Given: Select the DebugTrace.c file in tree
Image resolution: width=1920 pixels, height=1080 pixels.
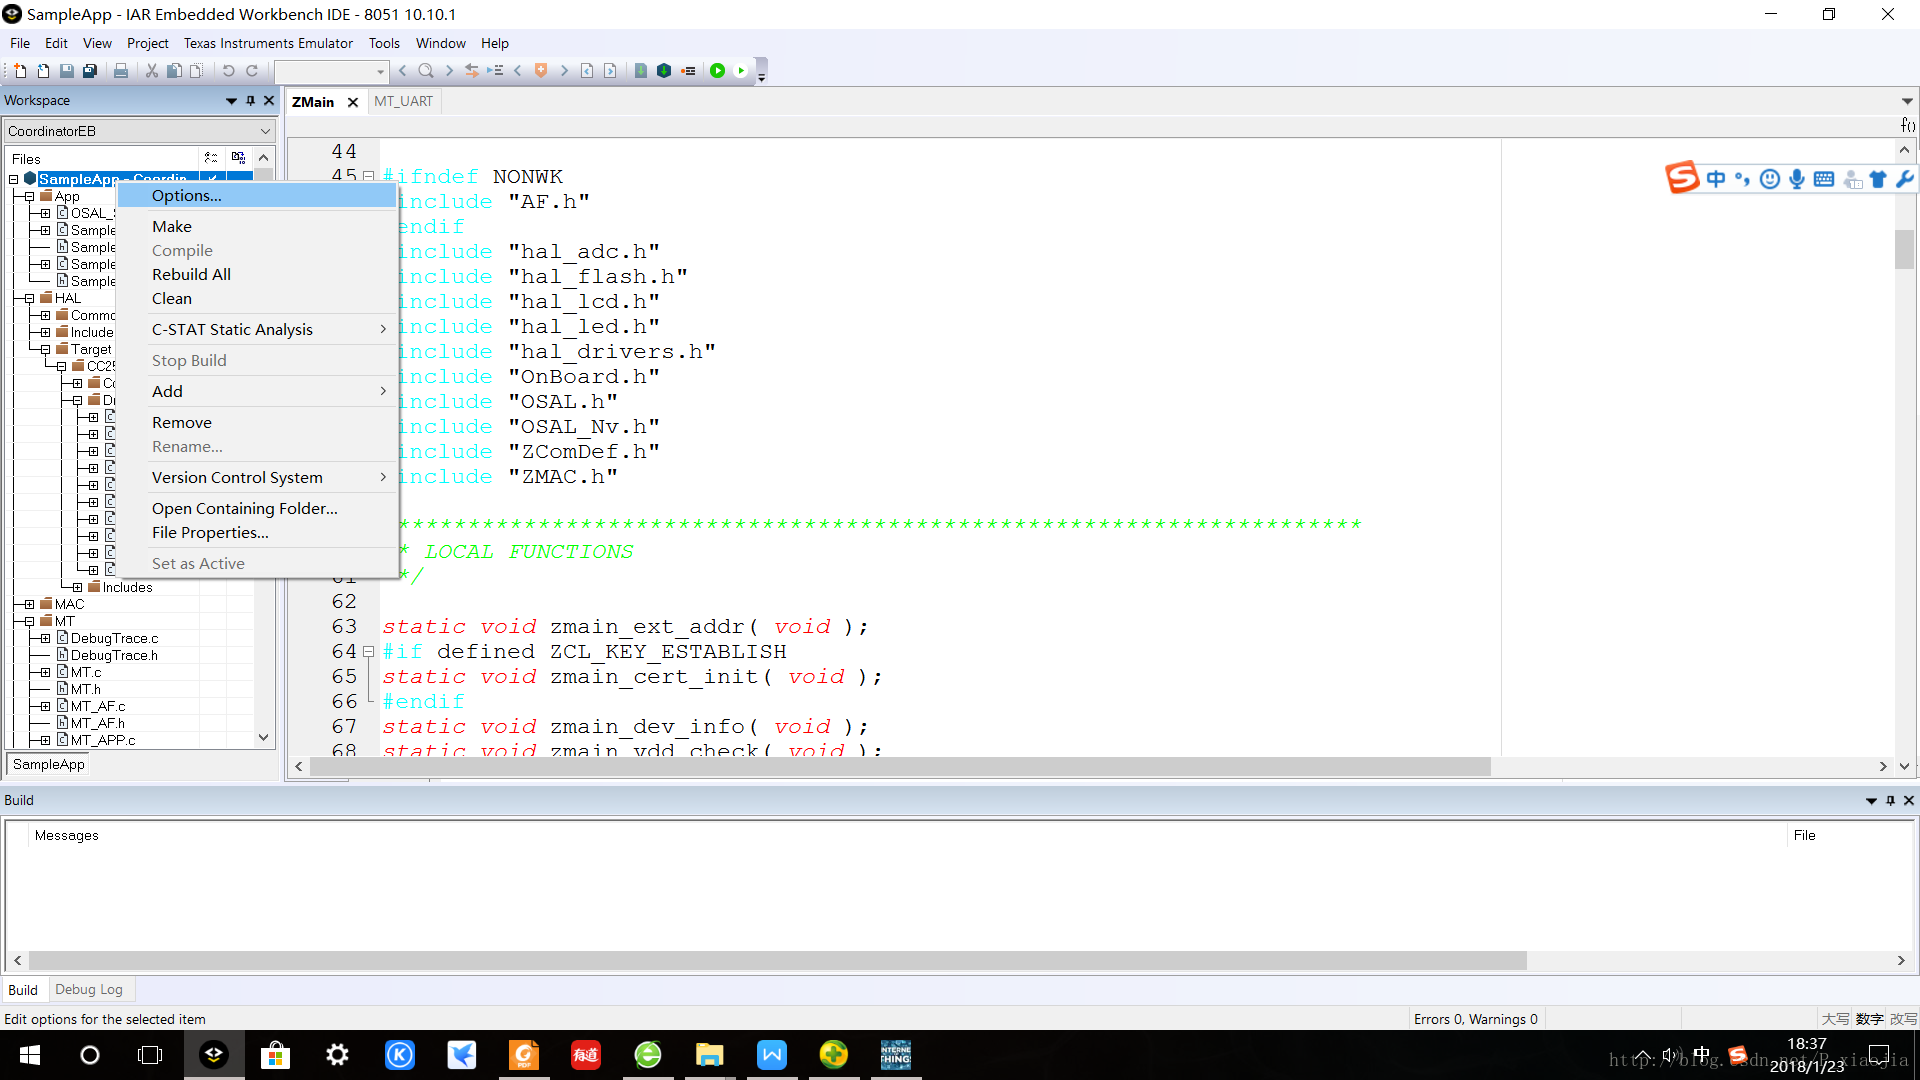Looking at the screenshot, I should point(114,639).
